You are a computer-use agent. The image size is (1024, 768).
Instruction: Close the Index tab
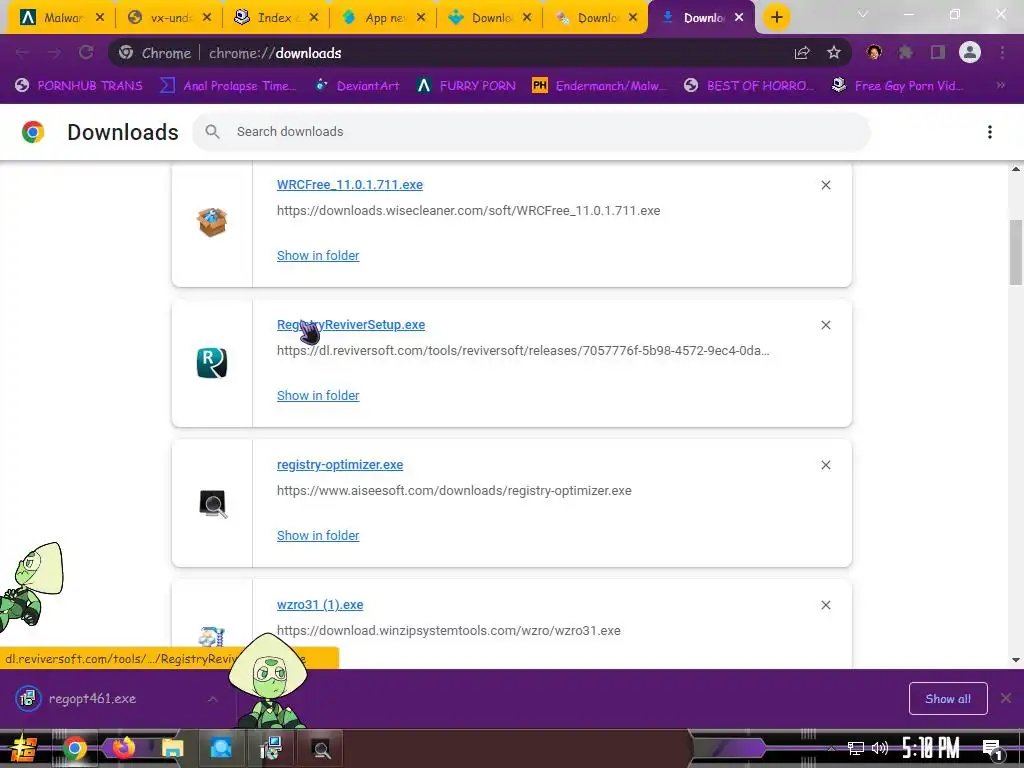point(314,18)
